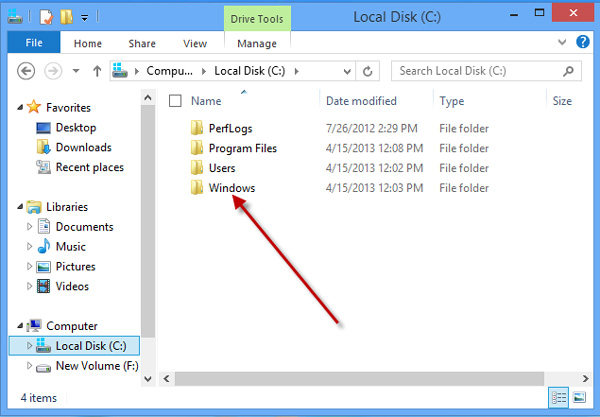
Task: Open Recent places in Favorites
Action: coord(90,167)
